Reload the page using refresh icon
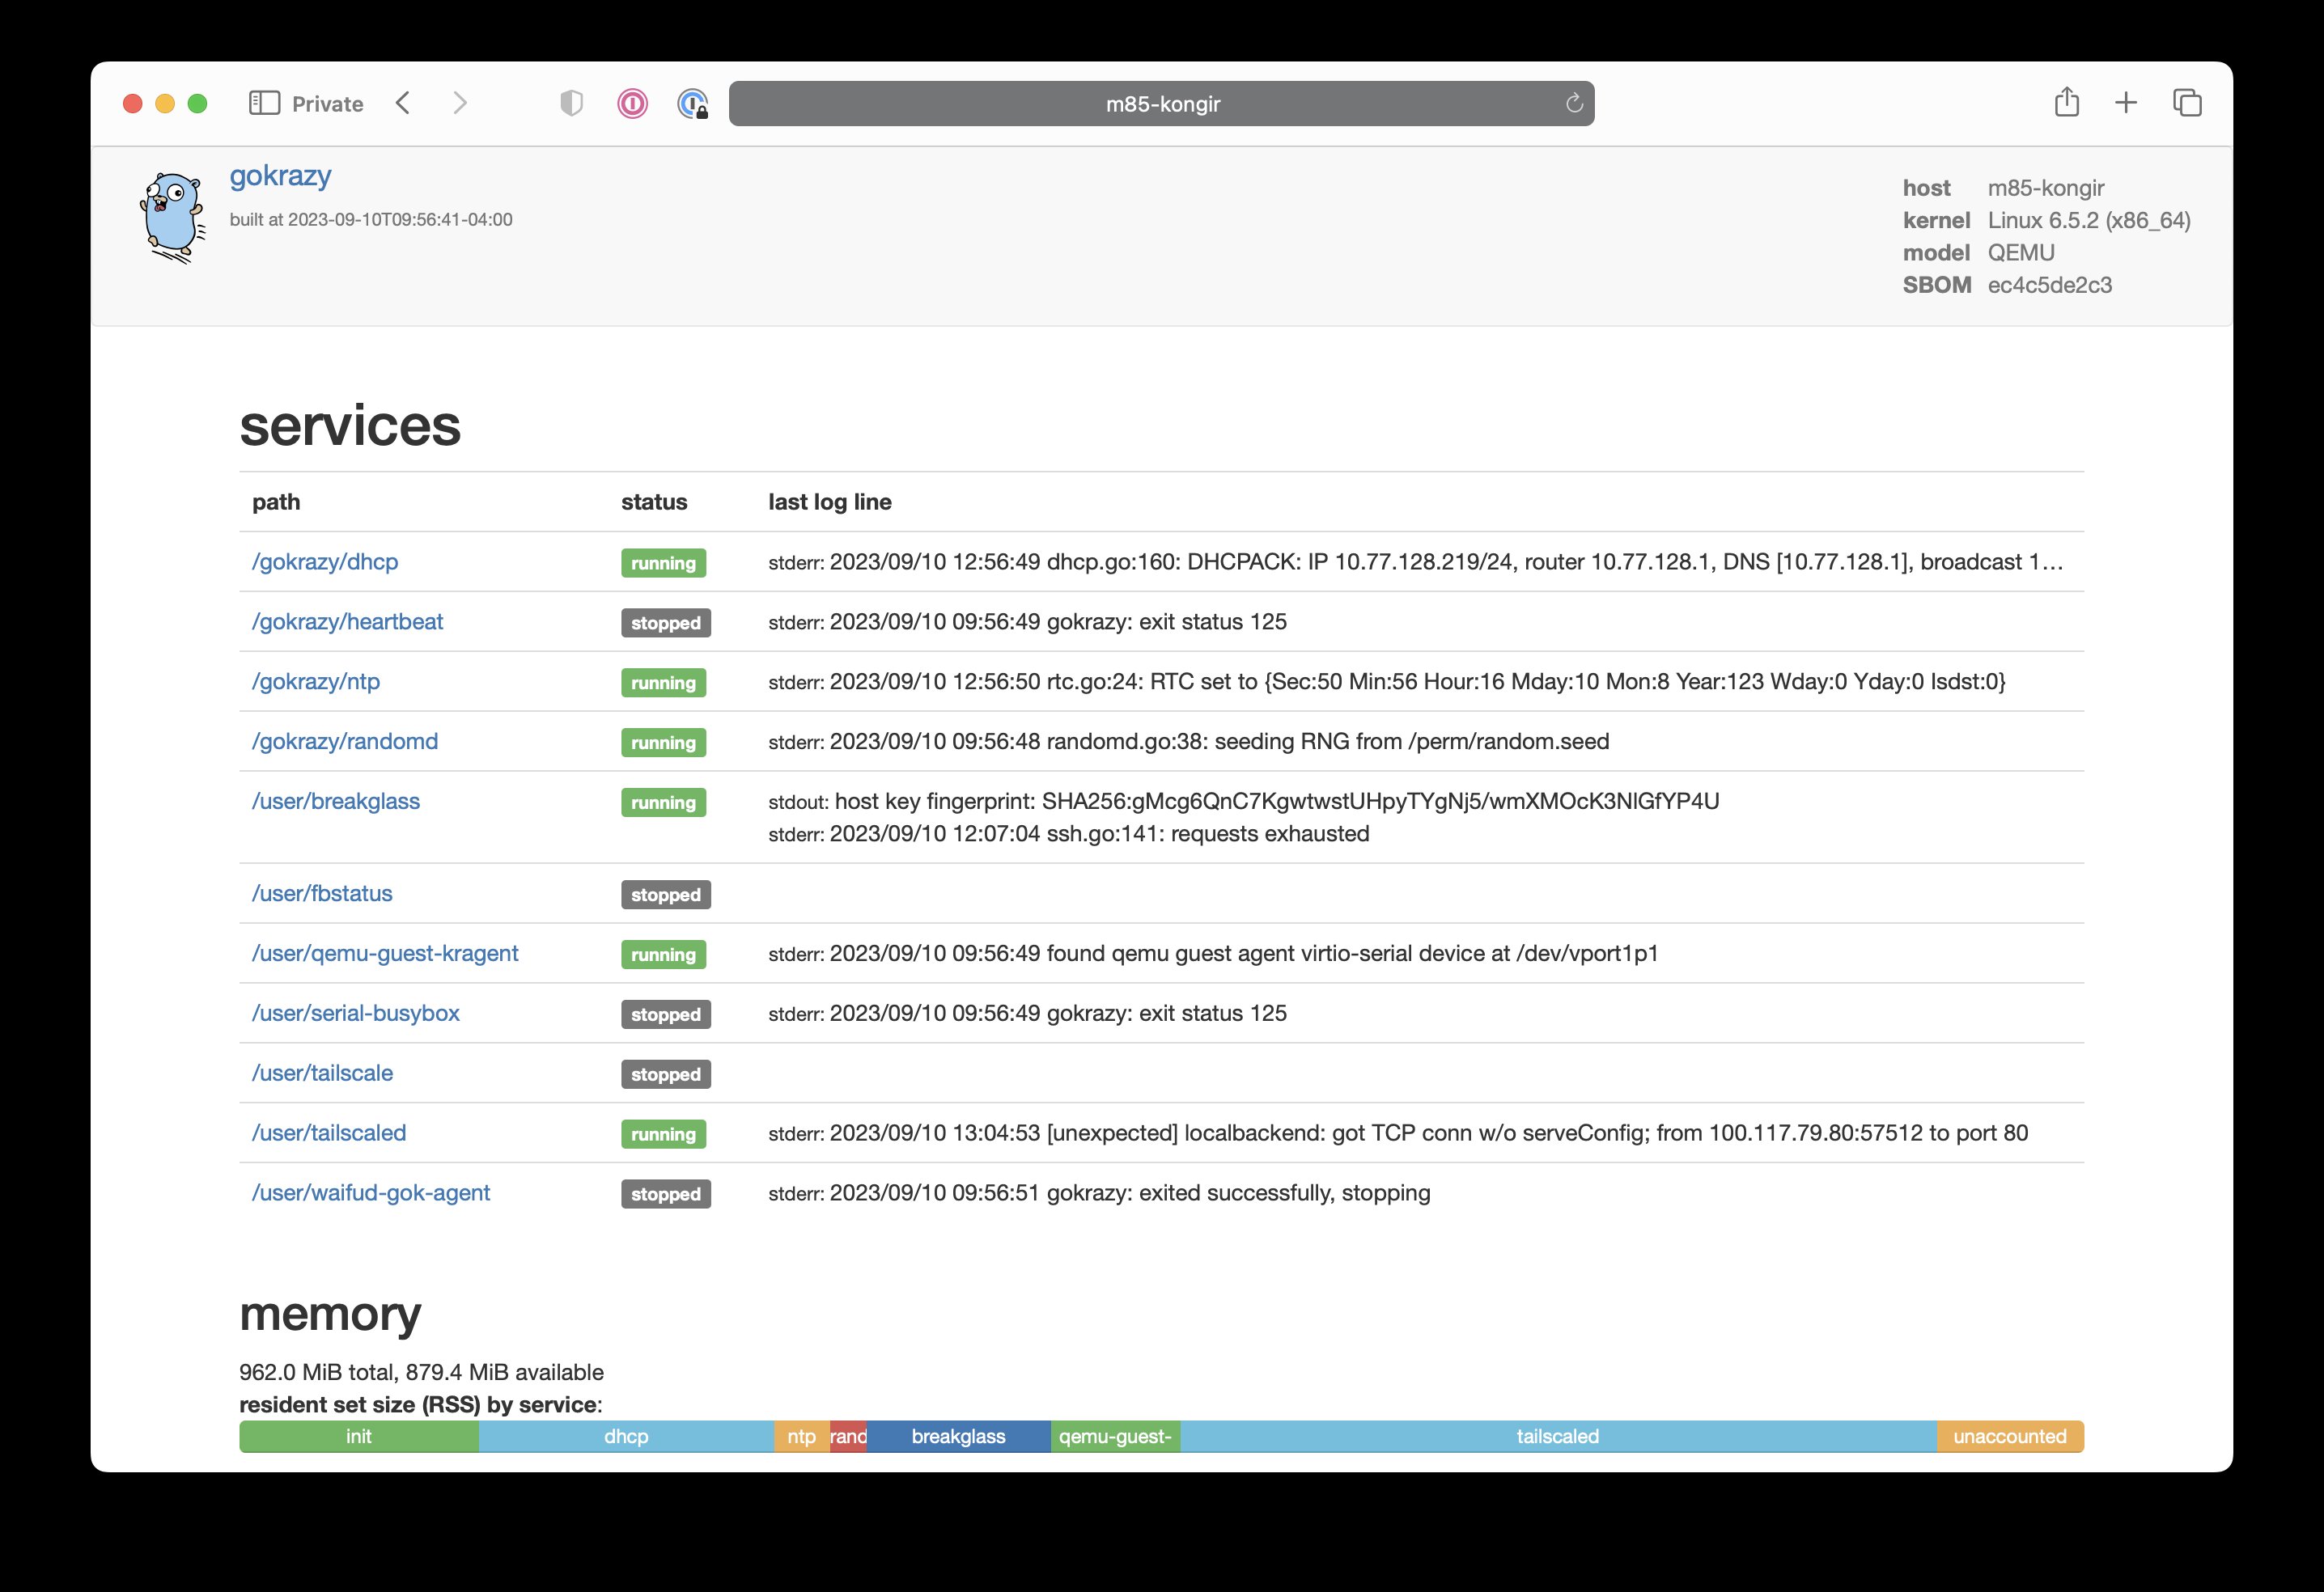The image size is (2324, 1592). tap(1573, 103)
